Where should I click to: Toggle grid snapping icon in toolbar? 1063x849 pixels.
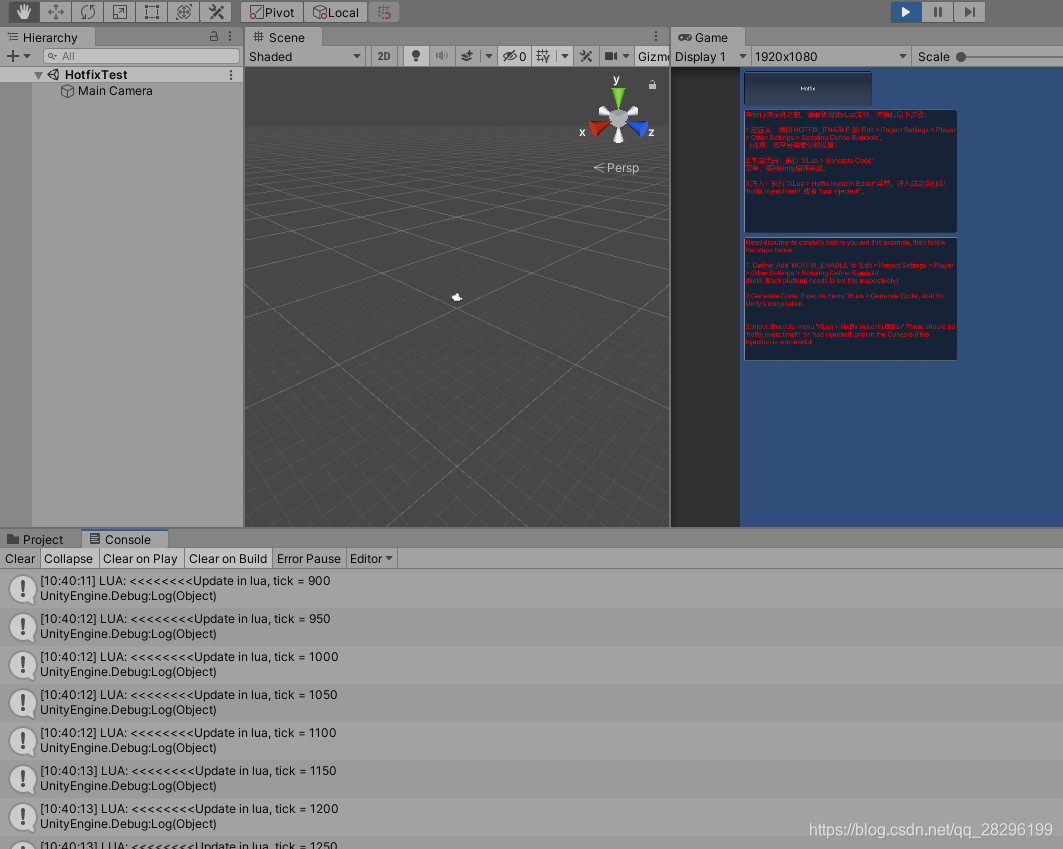[384, 12]
